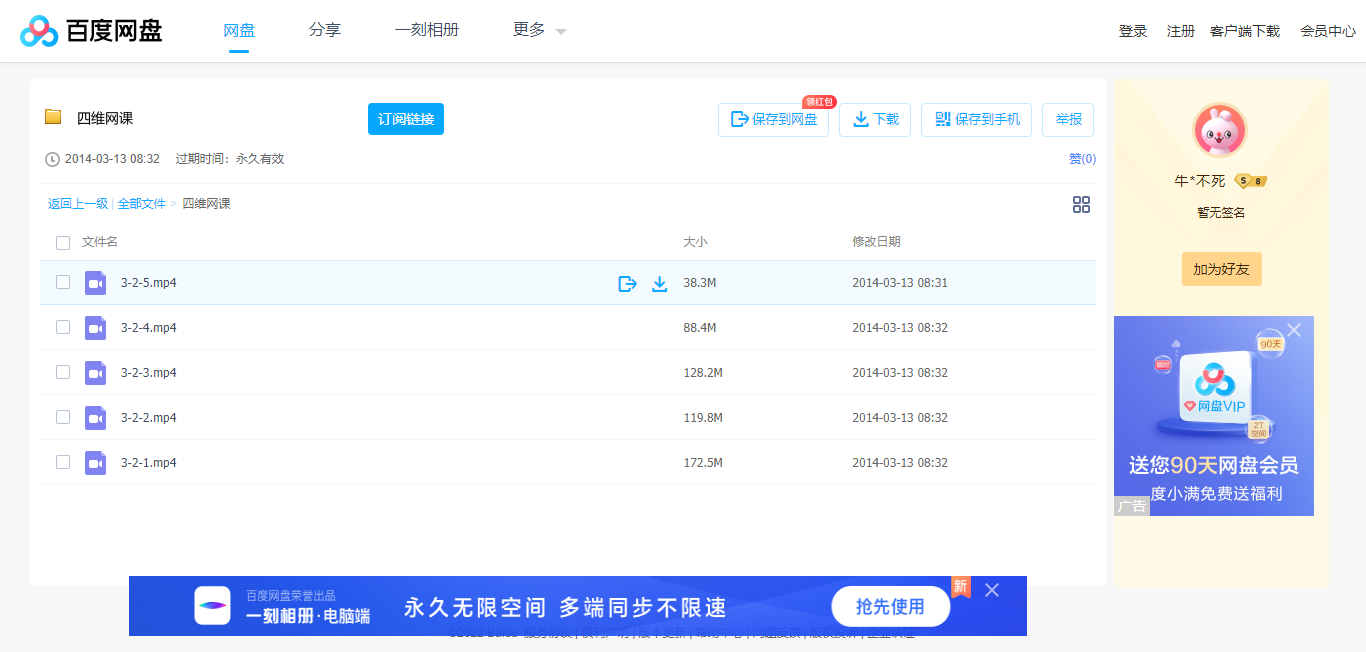Select the checkbox for 3-2-3.mp4
The image size is (1366, 652).
(63, 372)
